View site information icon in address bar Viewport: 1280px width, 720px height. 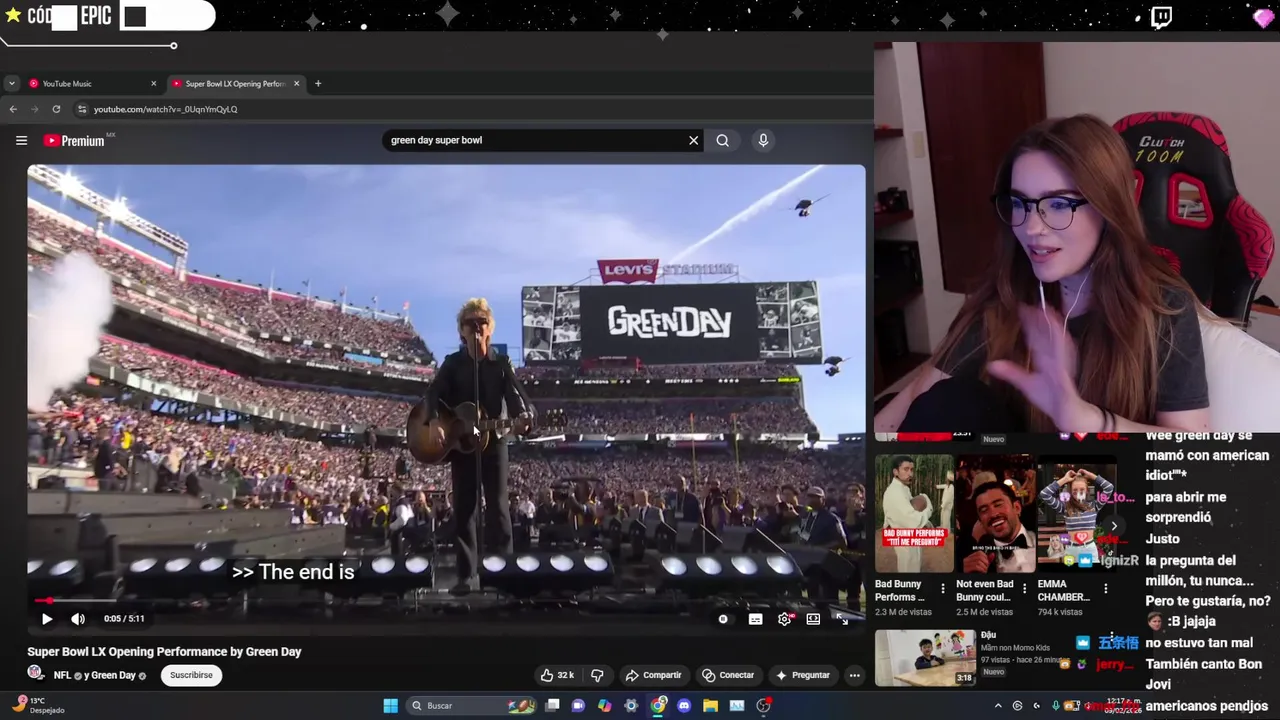tap(83, 109)
